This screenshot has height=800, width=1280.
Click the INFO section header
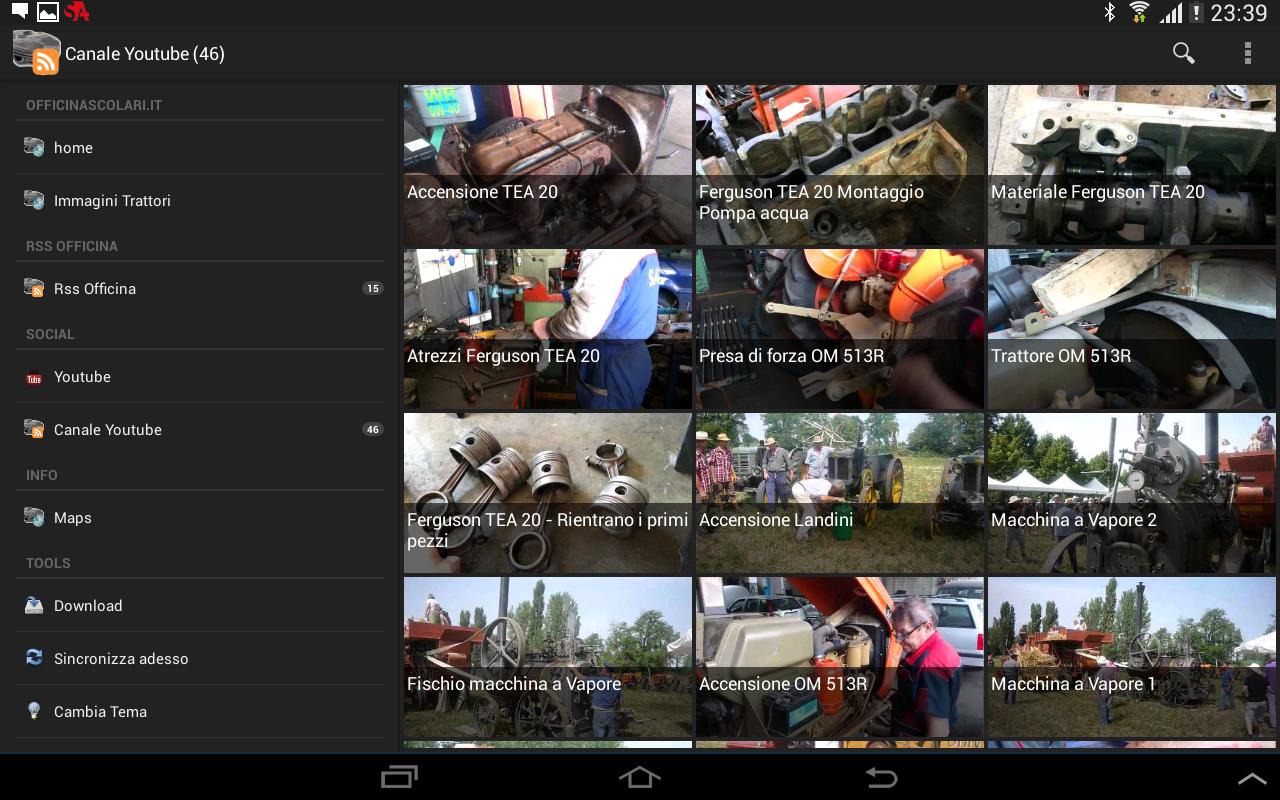42,475
